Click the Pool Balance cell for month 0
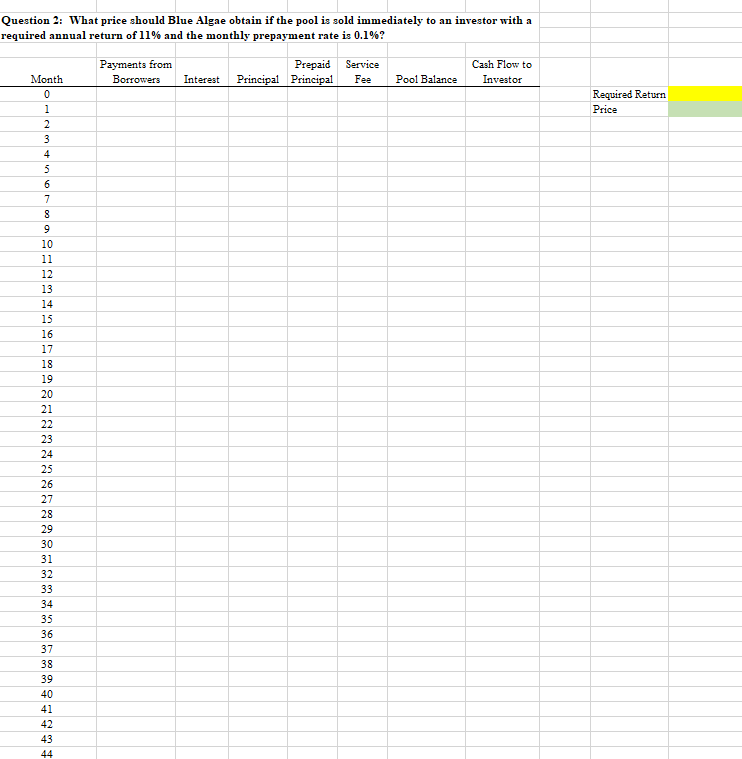Viewport: 742px width, 759px height. tap(426, 94)
